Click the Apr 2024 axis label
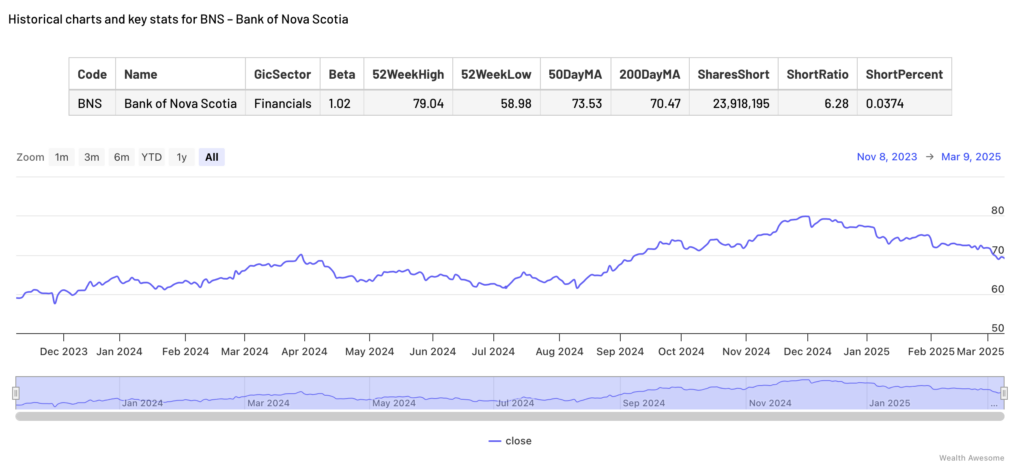Viewport: 1024px width, 474px height. (304, 351)
